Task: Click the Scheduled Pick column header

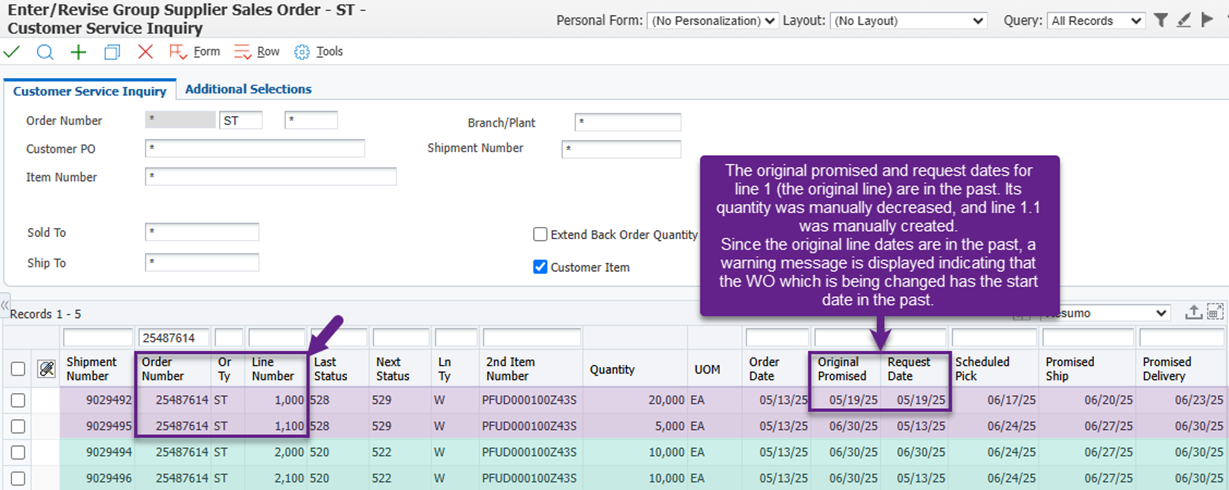Action: click(995, 369)
